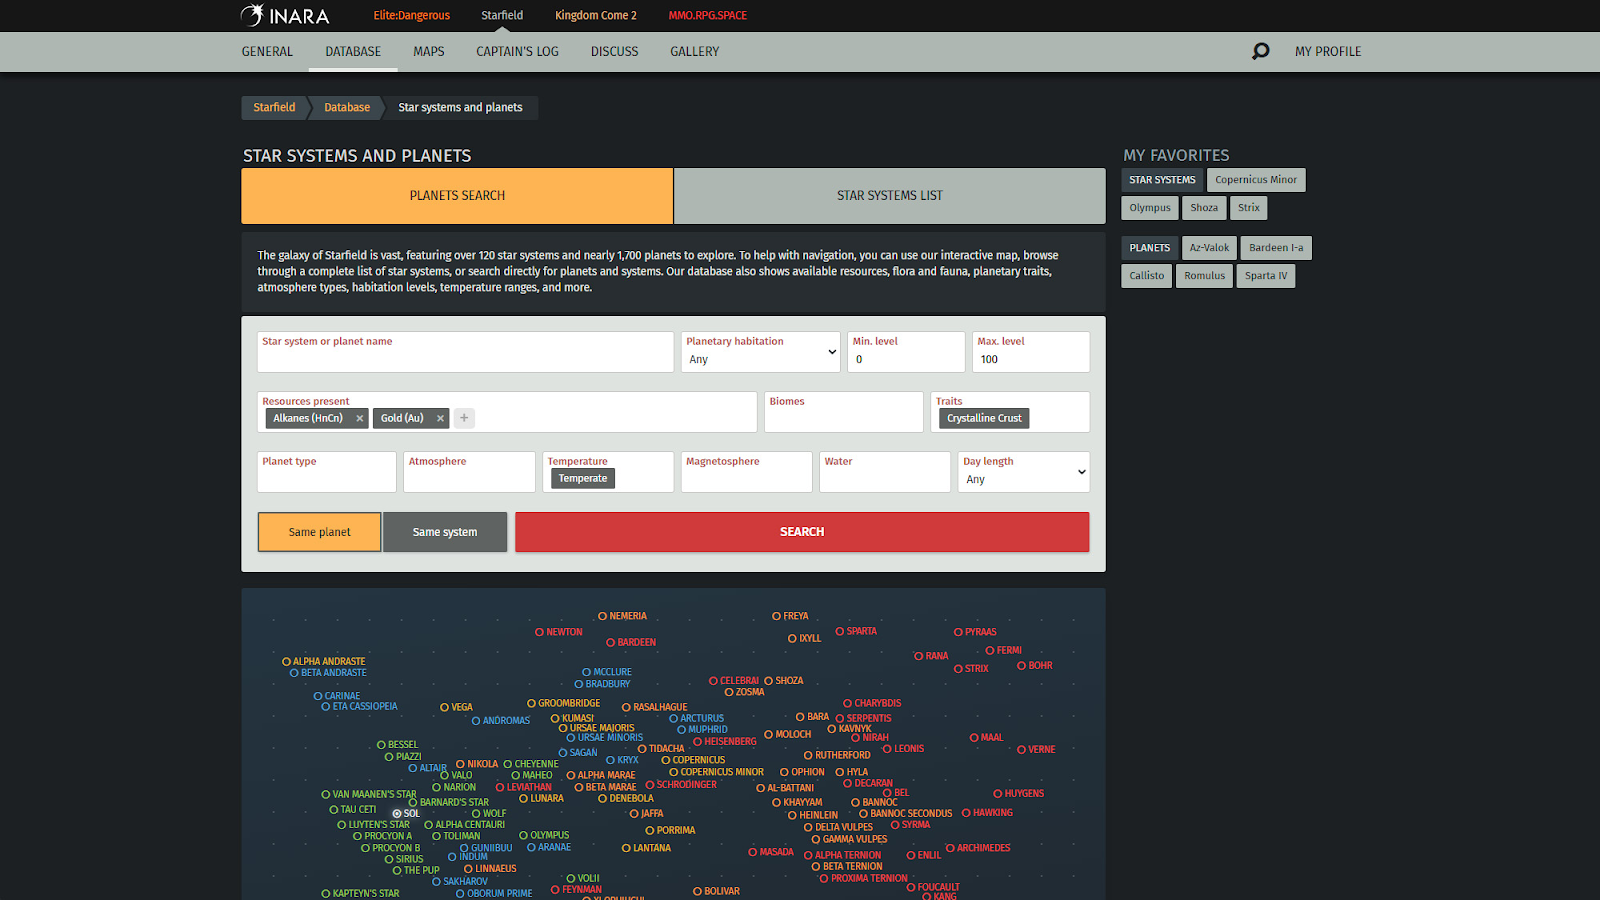The image size is (1600, 900).
Task: Click the INARA logo
Action: [x=285, y=16]
